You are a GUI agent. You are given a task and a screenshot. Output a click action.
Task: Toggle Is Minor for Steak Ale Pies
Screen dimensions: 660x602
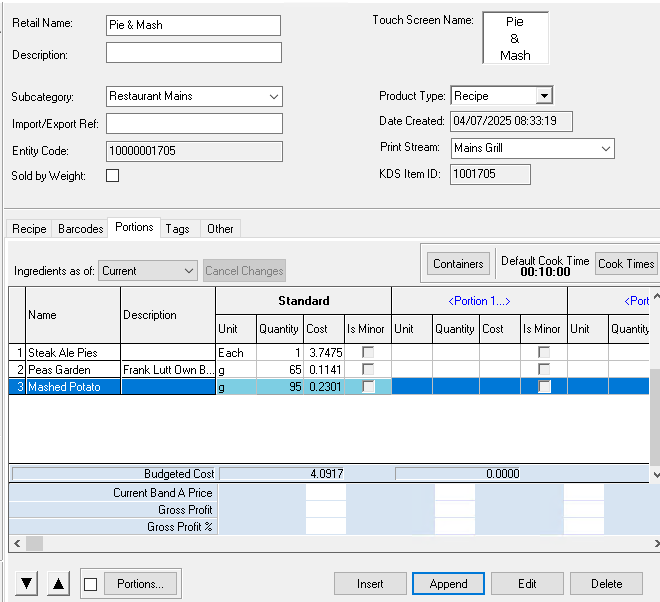click(x=368, y=352)
